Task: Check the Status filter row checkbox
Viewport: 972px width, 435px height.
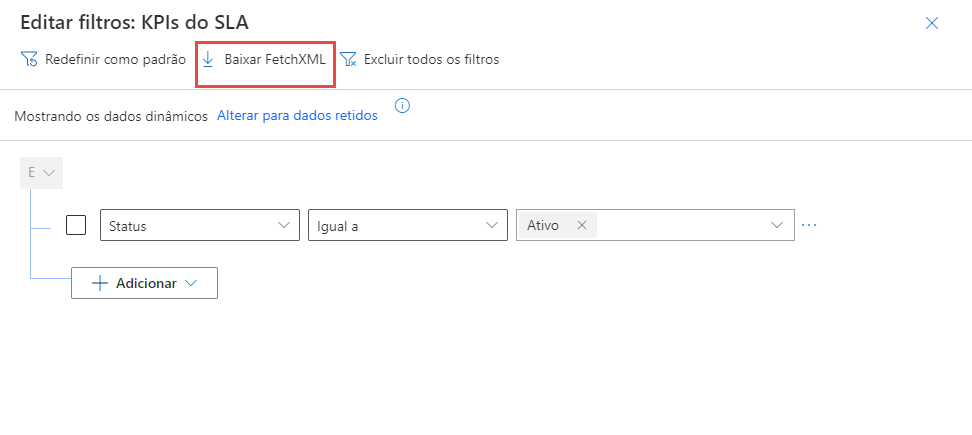Action: pos(76,225)
